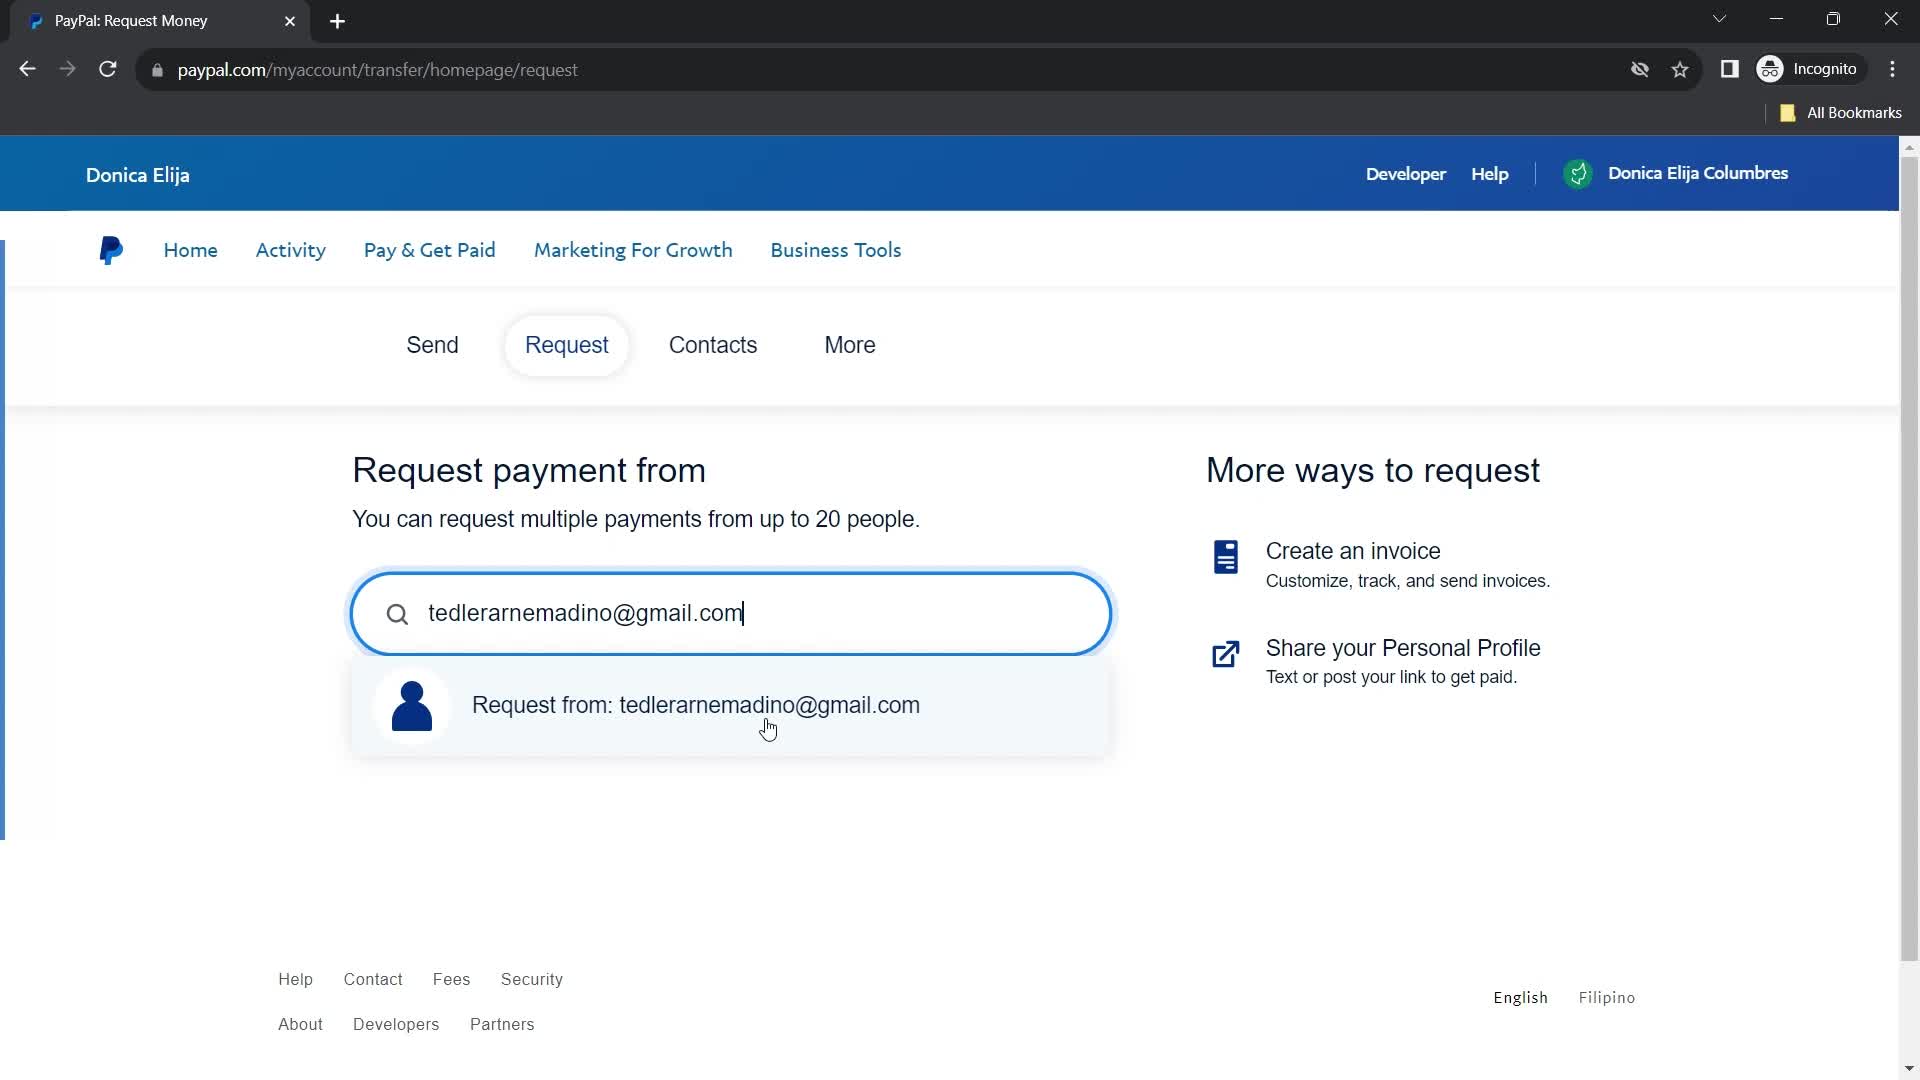Click the site lock icon in the address bar
This screenshot has height=1080, width=1920.
[x=157, y=70]
